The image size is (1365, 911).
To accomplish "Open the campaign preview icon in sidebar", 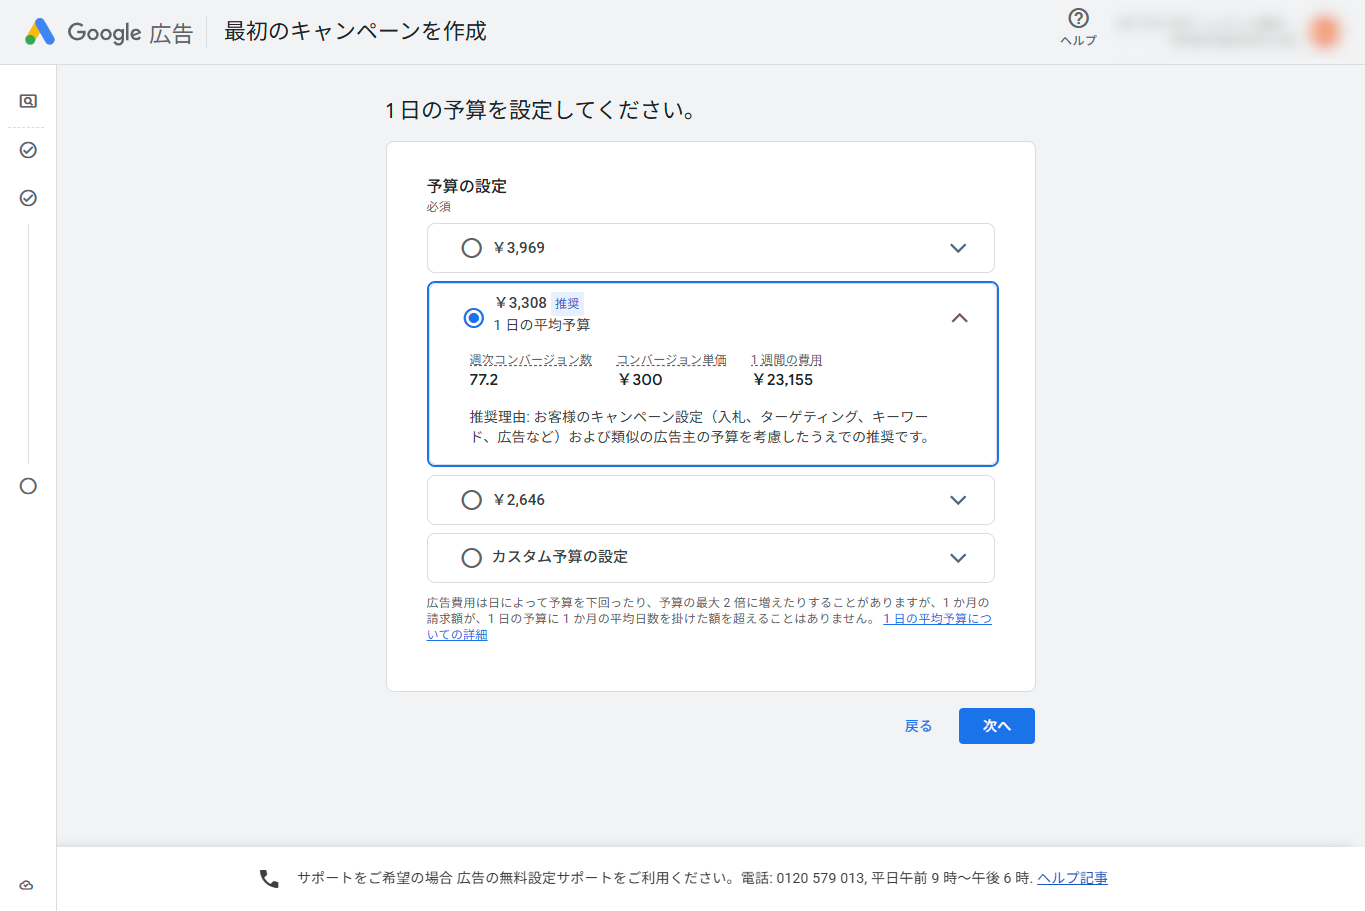I will (27, 101).
